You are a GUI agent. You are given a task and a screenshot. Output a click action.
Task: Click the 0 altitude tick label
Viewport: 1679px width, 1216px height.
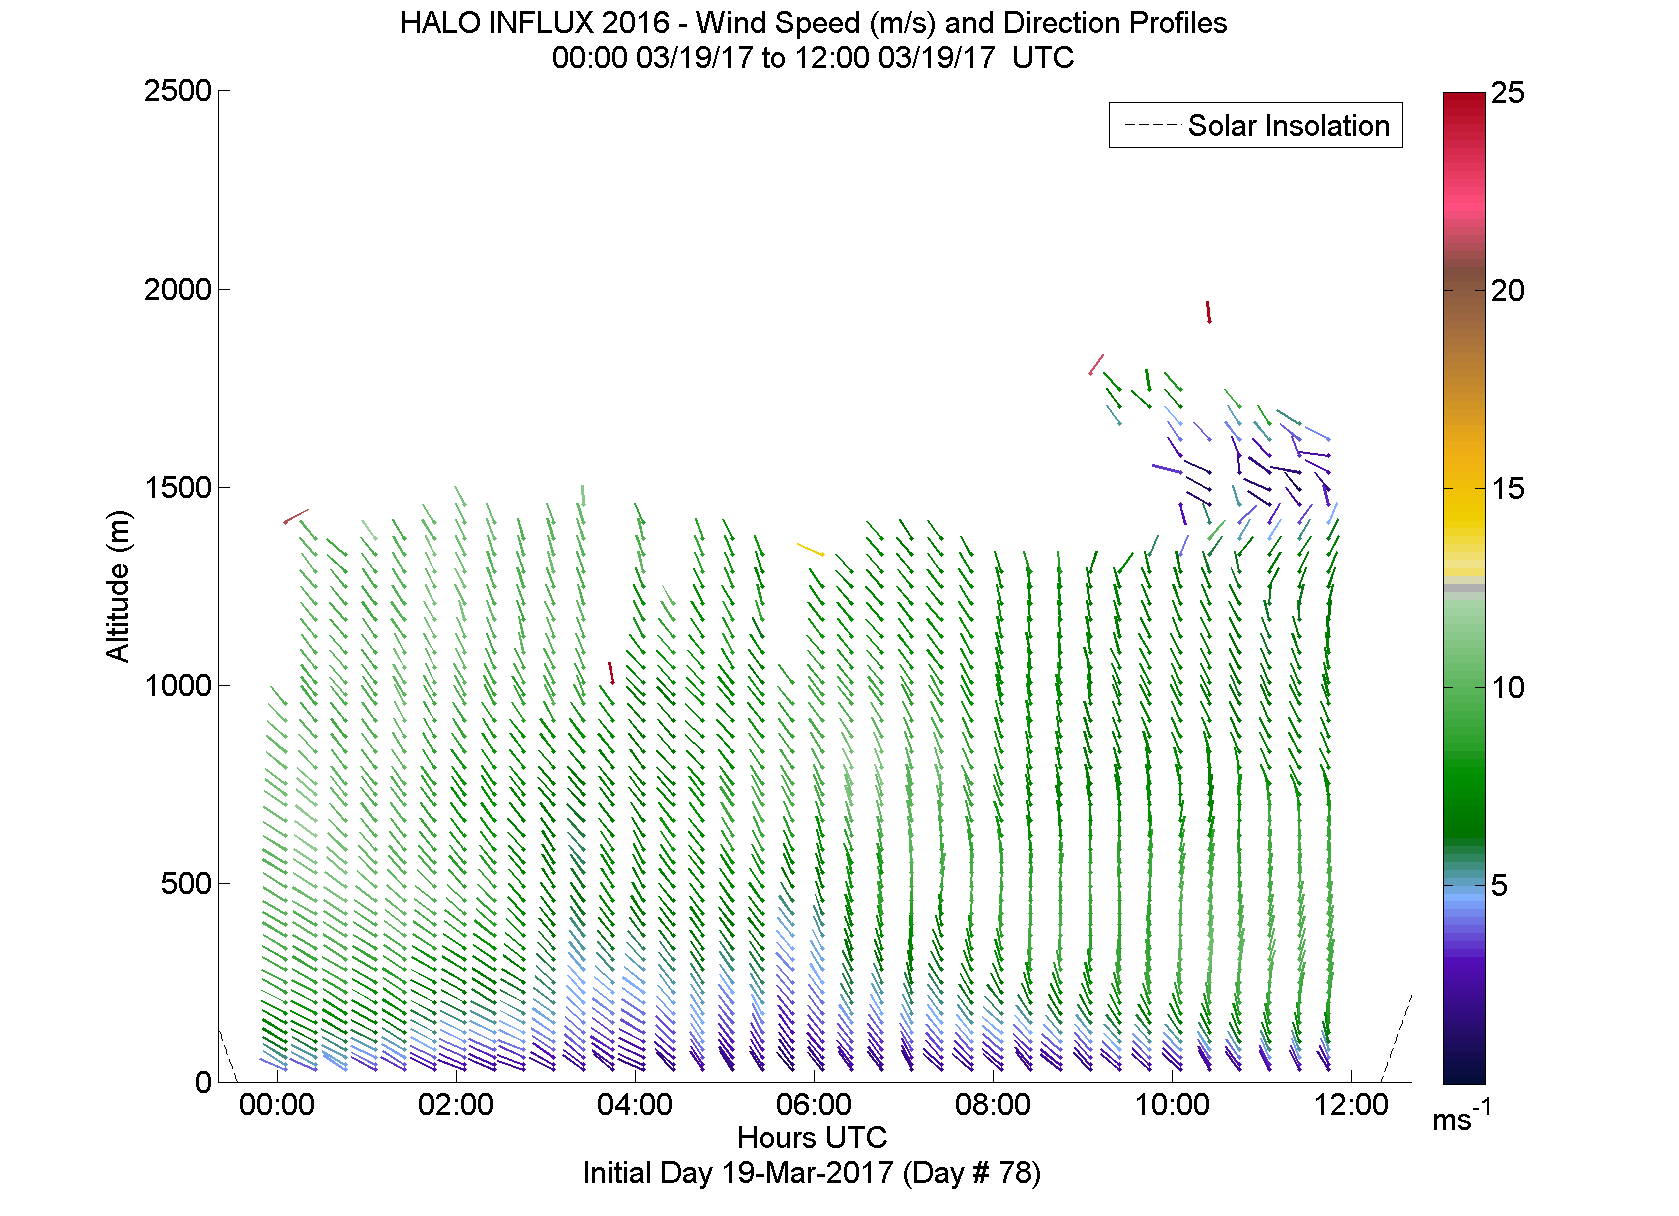point(204,1081)
